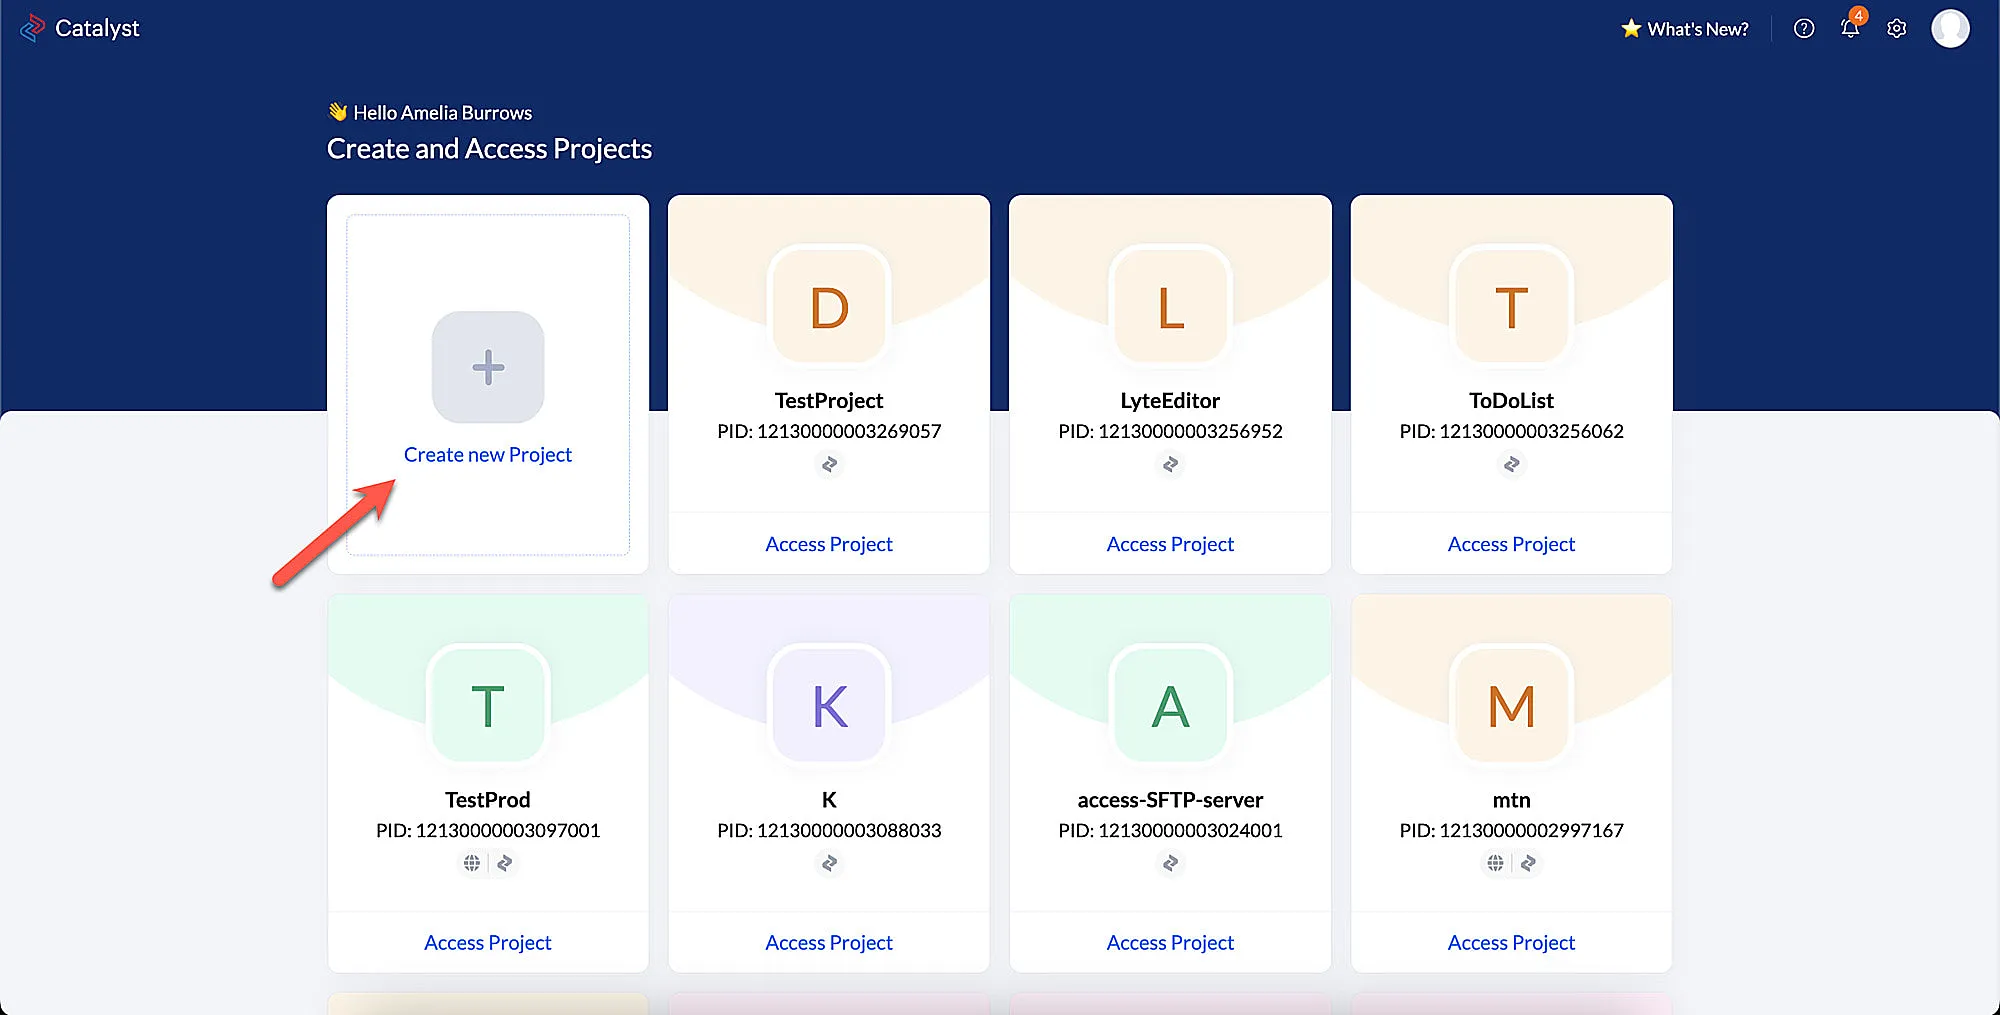Access the TestProject project
The width and height of the screenshot is (2000, 1015).
(829, 544)
